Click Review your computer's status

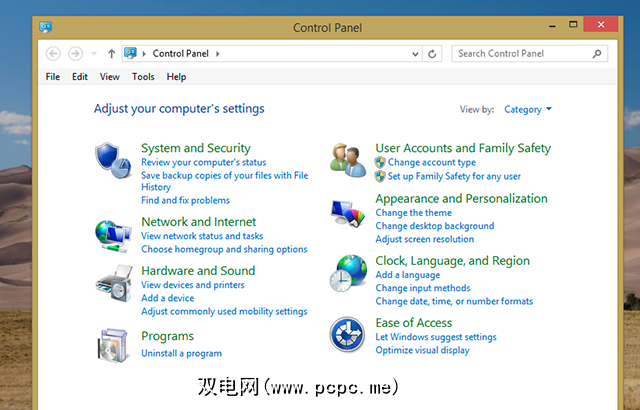204,162
